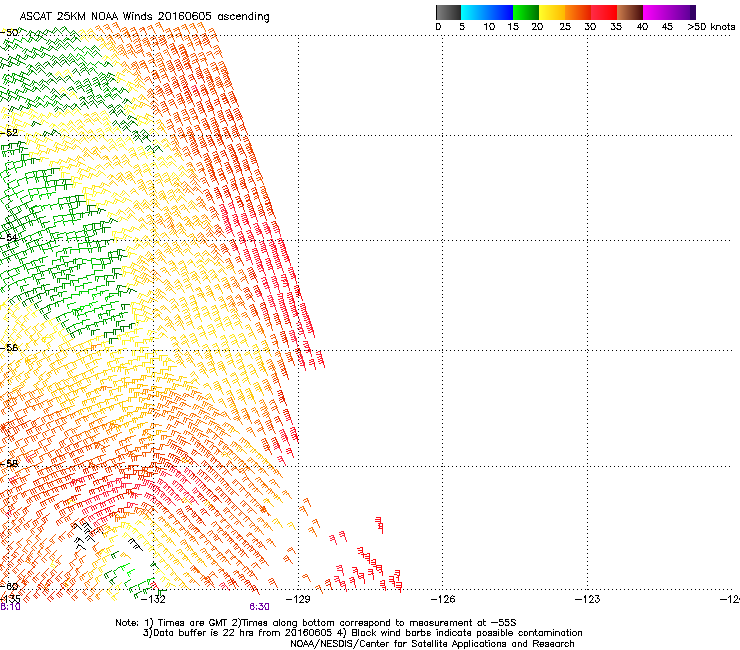Click the '35' label under the color bar
This screenshot has height=650, width=740.
(x=616, y=27)
